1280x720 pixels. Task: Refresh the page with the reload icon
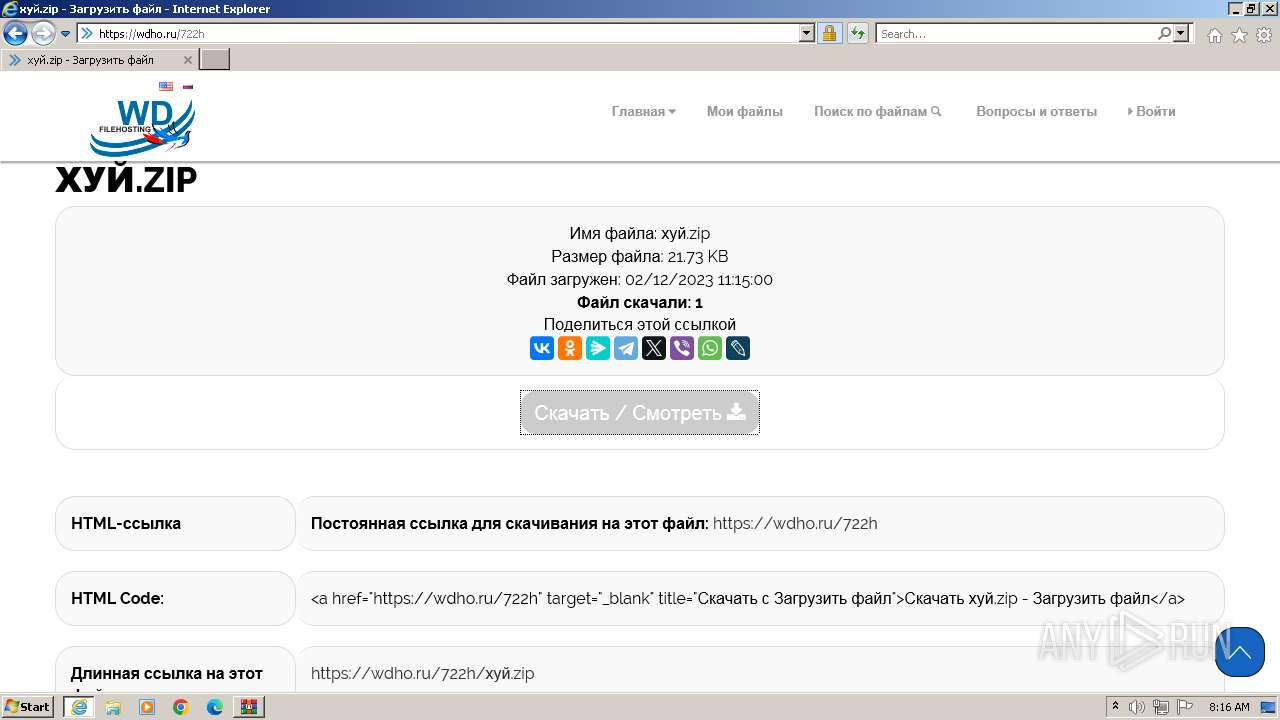click(x=857, y=34)
